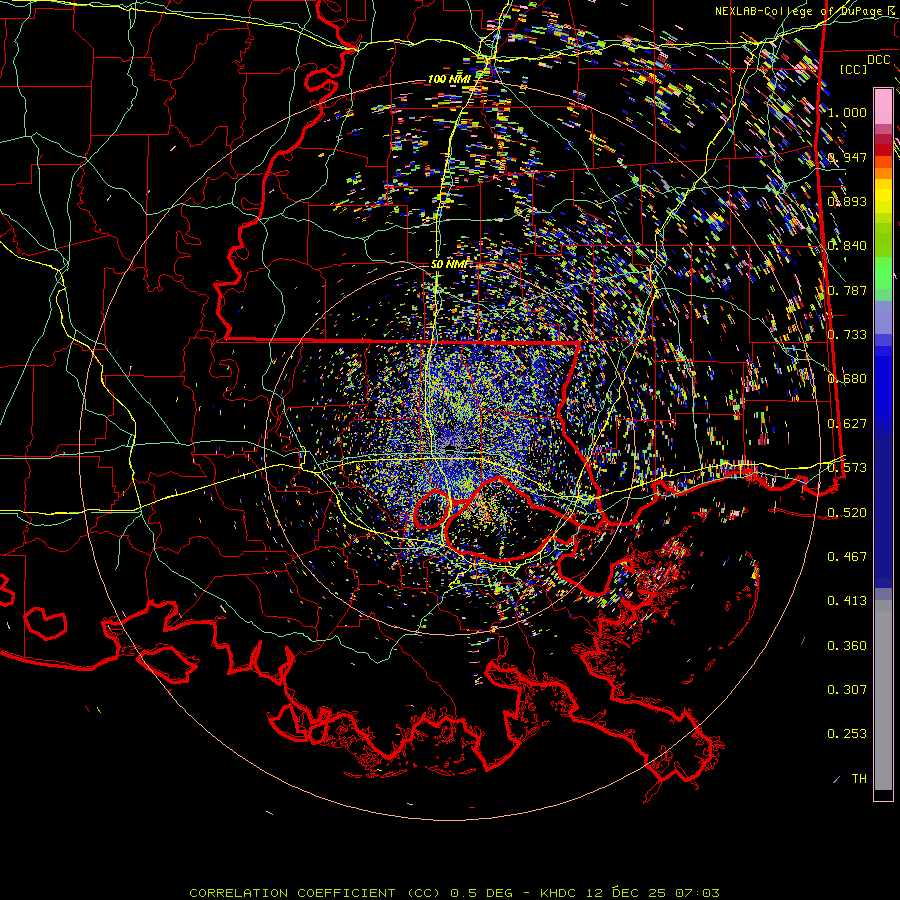This screenshot has width=900, height=900.
Task: Click the 50 NMI range ring label
Action: (449, 264)
